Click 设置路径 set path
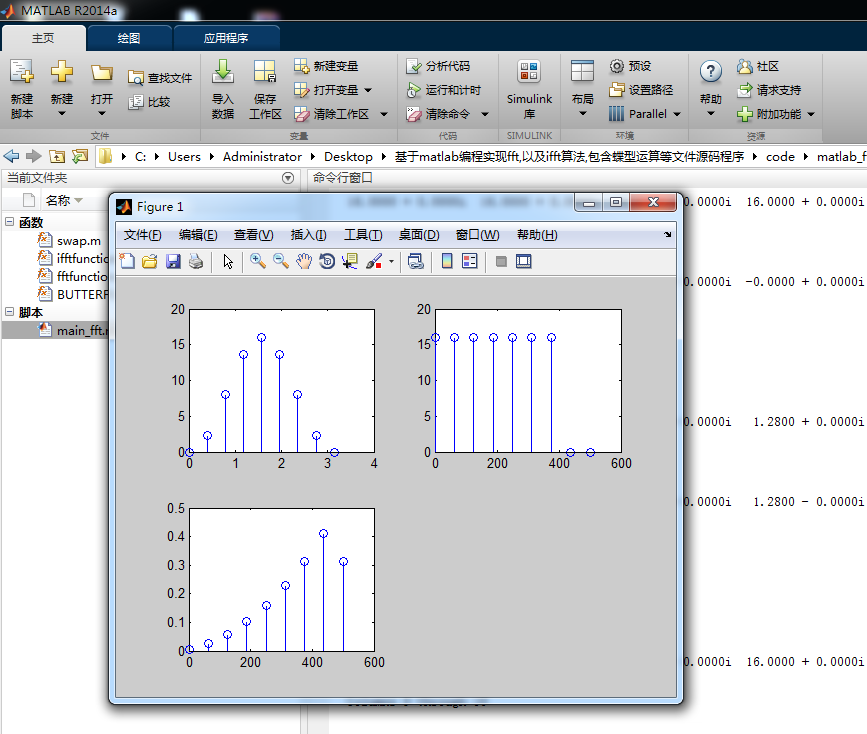 coord(641,90)
